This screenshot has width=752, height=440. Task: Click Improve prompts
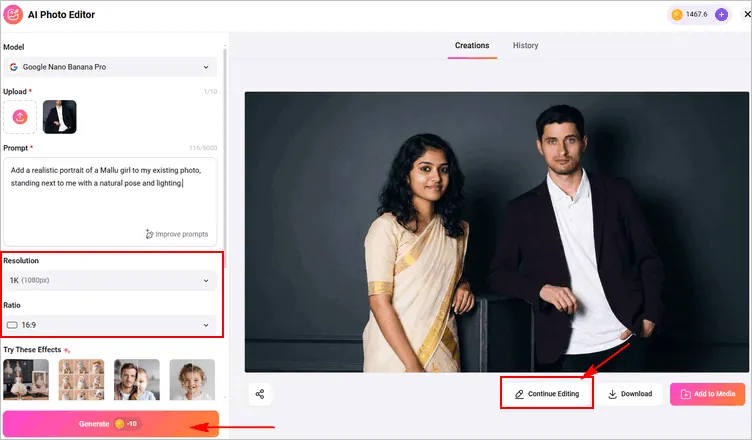[x=177, y=234]
